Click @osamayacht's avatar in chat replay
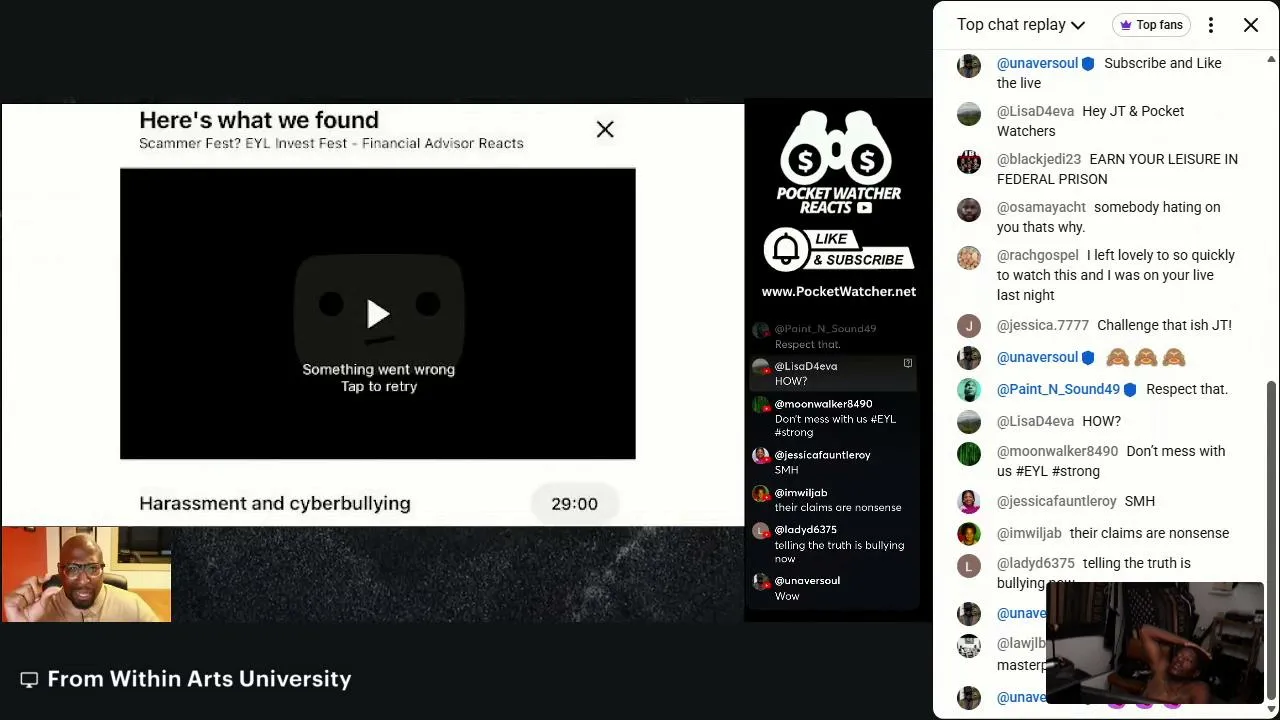 click(969, 209)
